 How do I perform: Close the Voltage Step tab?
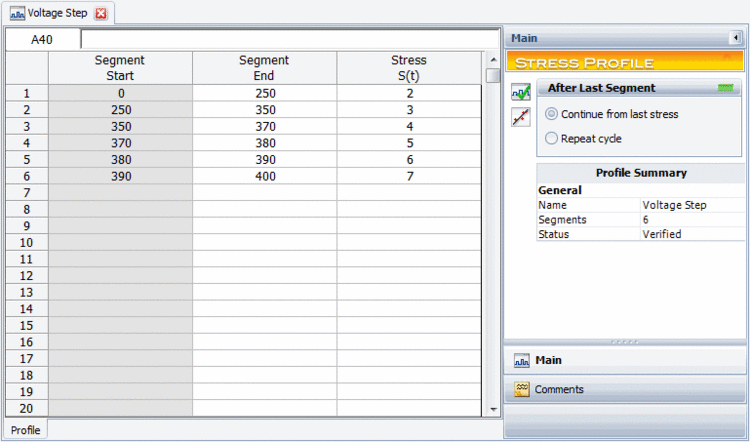click(100, 14)
